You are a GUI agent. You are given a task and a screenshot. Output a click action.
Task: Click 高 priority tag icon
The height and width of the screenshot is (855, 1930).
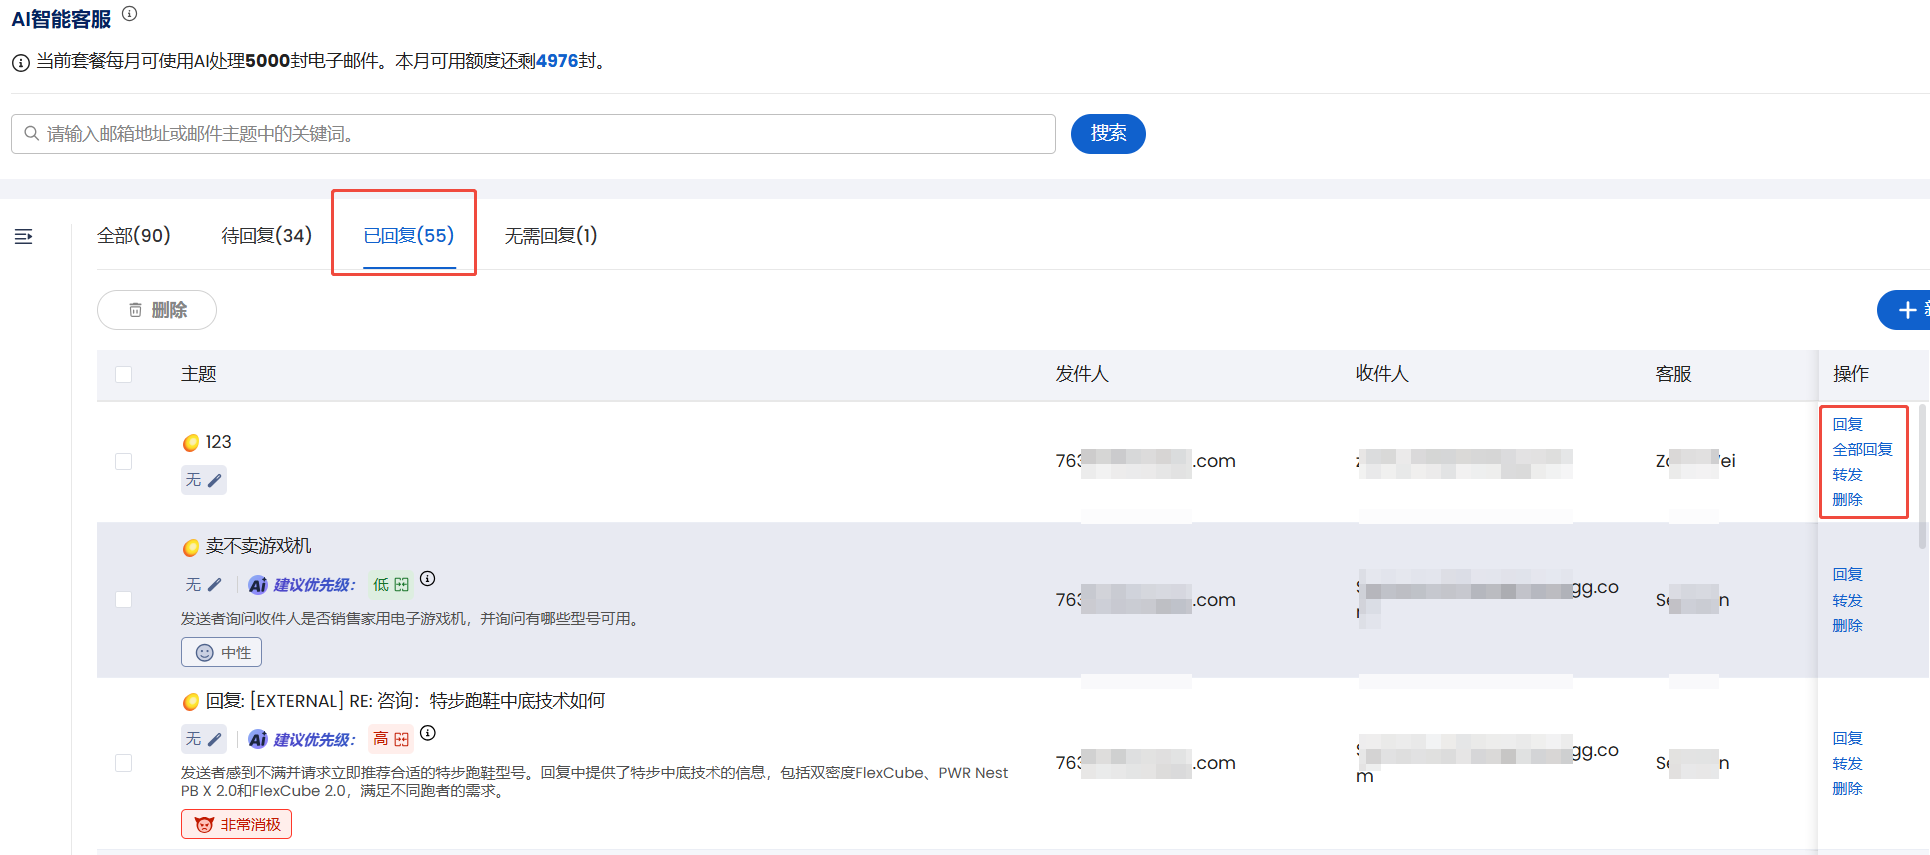pyautogui.click(x=402, y=739)
